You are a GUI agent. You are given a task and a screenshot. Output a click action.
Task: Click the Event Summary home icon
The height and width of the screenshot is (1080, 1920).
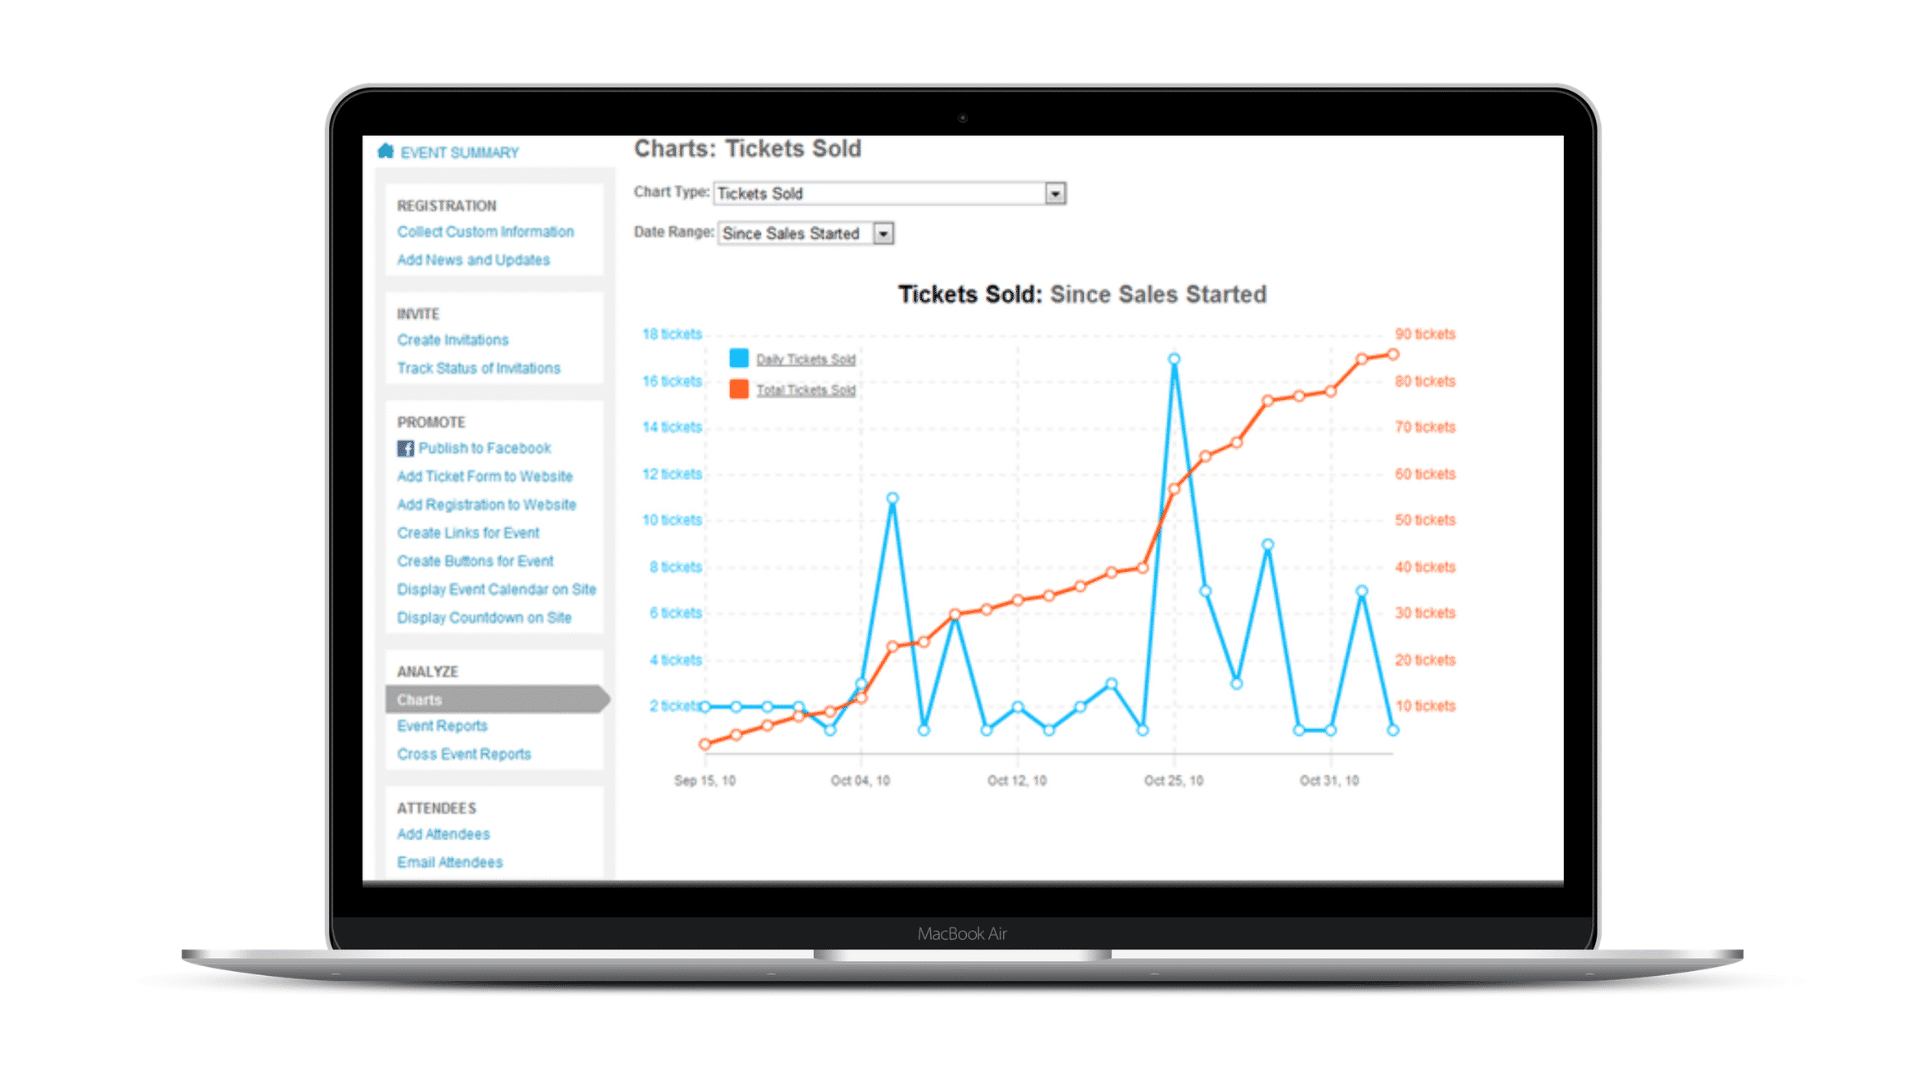click(x=384, y=150)
